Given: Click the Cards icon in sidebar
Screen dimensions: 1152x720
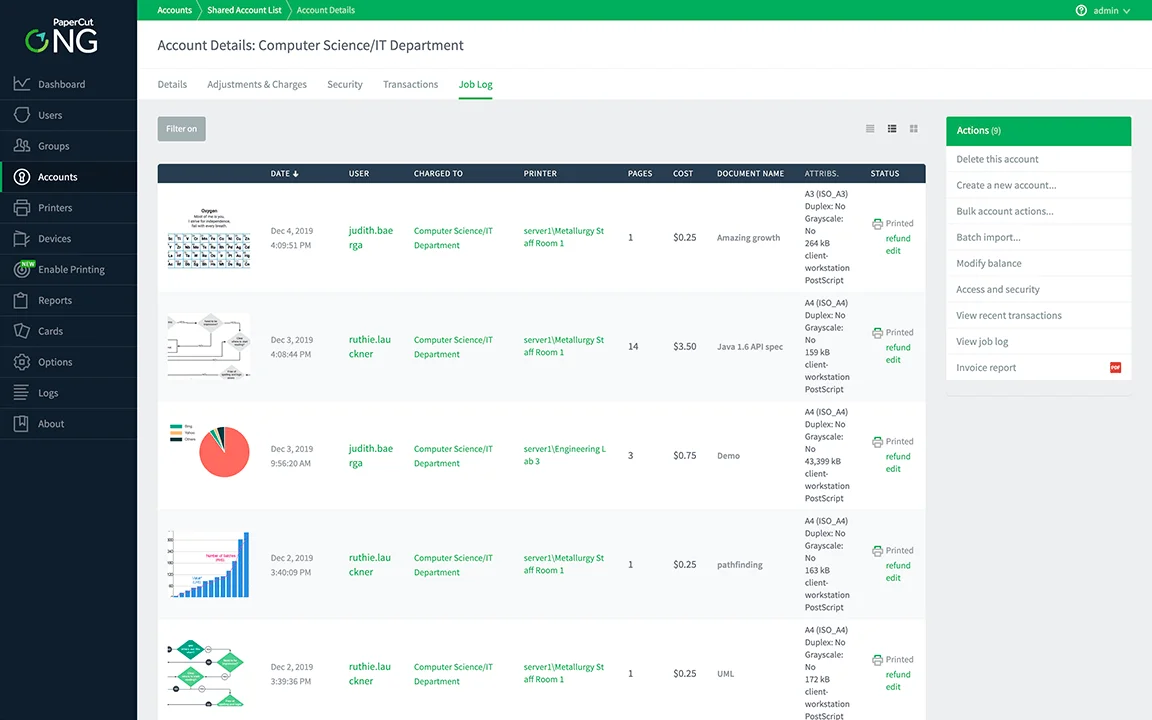Looking at the screenshot, I should 21,331.
